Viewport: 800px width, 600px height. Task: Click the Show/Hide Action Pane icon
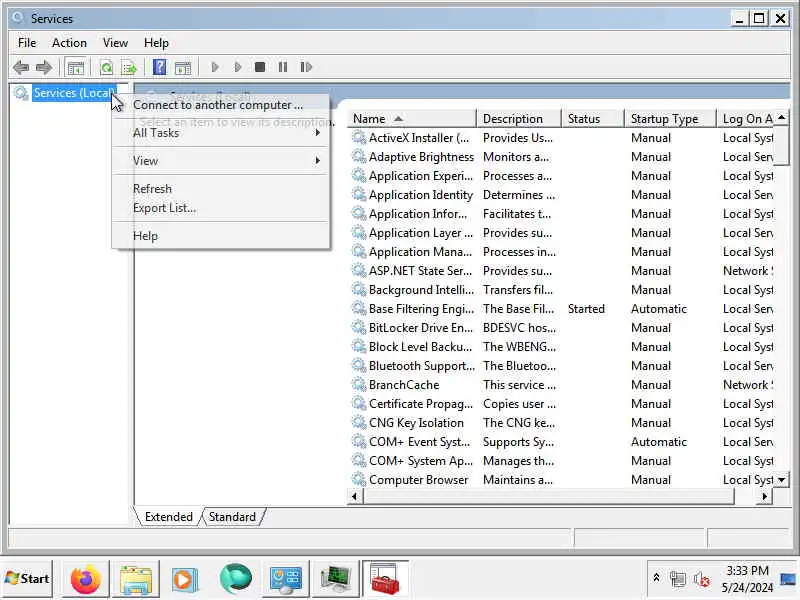pyautogui.click(x=183, y=67)
